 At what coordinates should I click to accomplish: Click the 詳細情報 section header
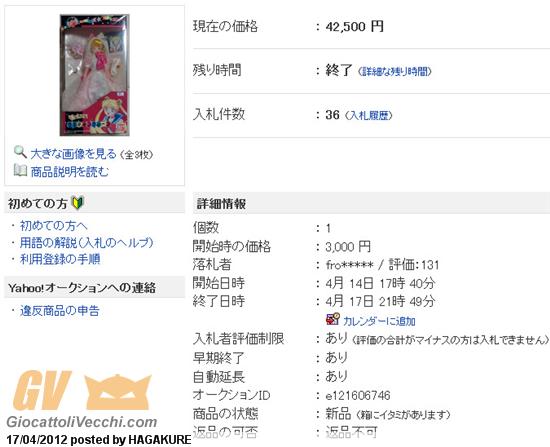[x=221, y=204]
